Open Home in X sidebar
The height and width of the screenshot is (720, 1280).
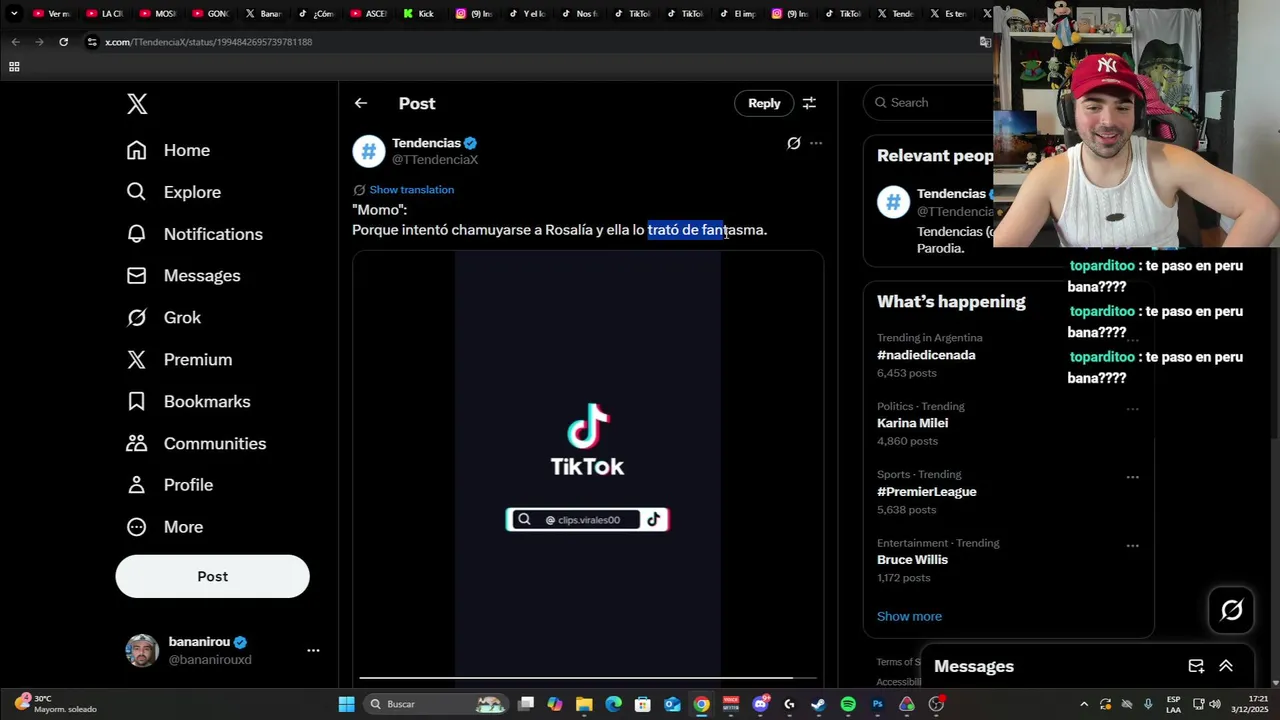(168, 150)
